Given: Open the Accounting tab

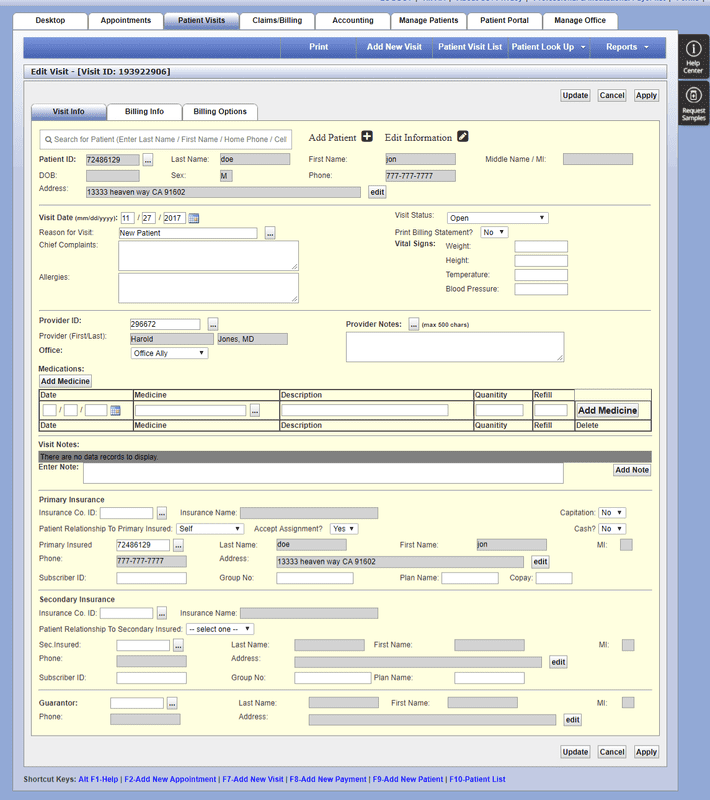Looking at the screenshot, I should (353, 21).
